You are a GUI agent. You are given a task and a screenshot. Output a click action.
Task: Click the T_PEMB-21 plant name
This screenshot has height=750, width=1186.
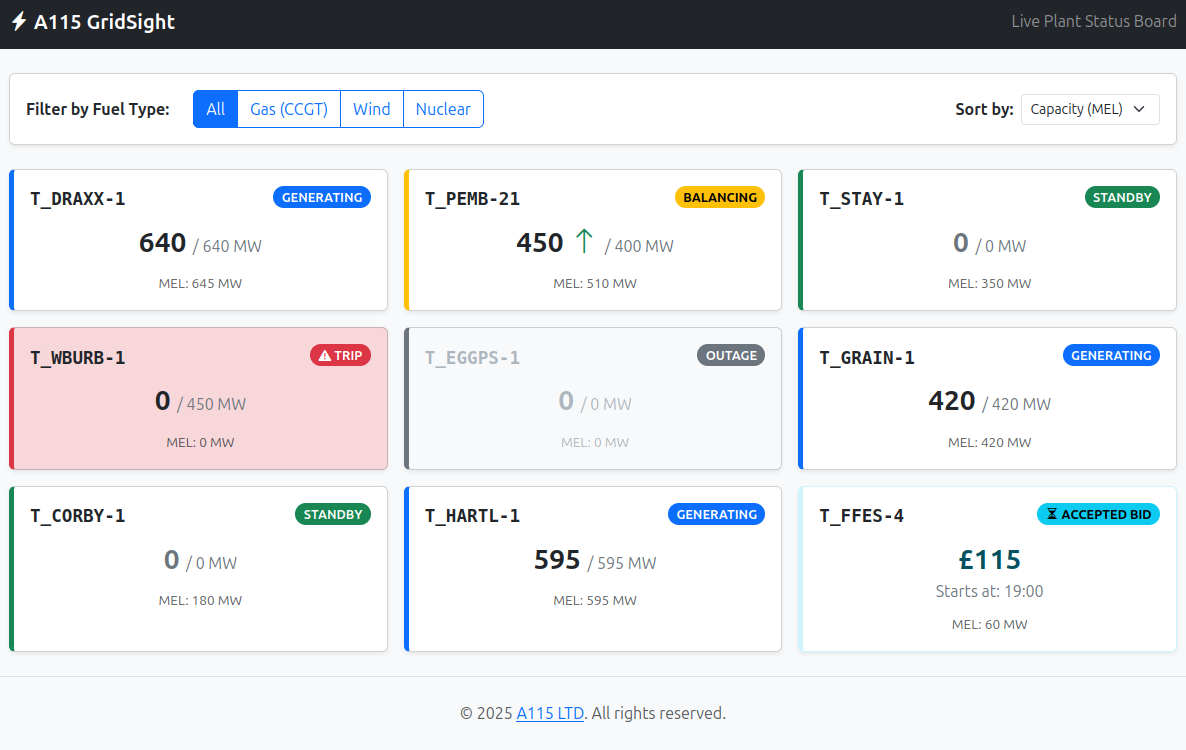coord(473,199)
